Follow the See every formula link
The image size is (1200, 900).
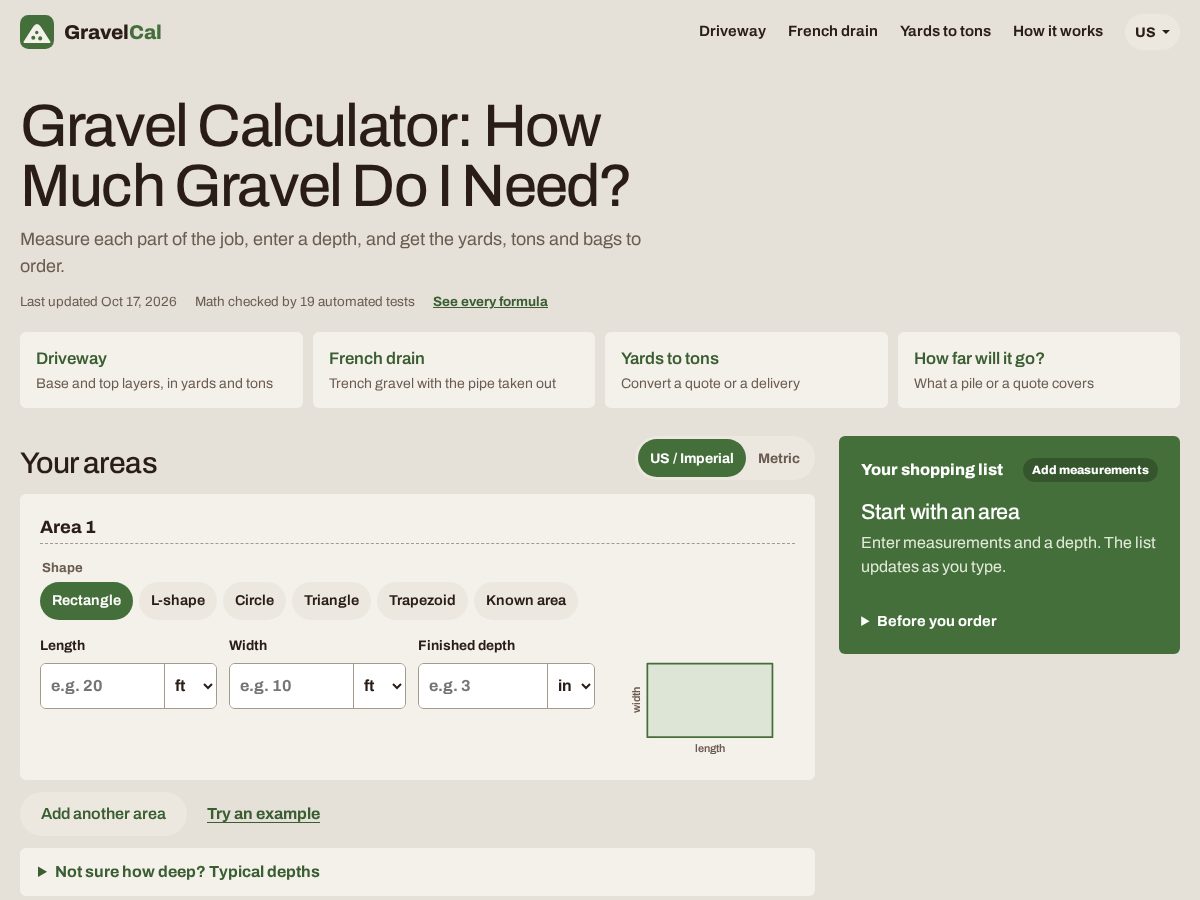point(490,301)
